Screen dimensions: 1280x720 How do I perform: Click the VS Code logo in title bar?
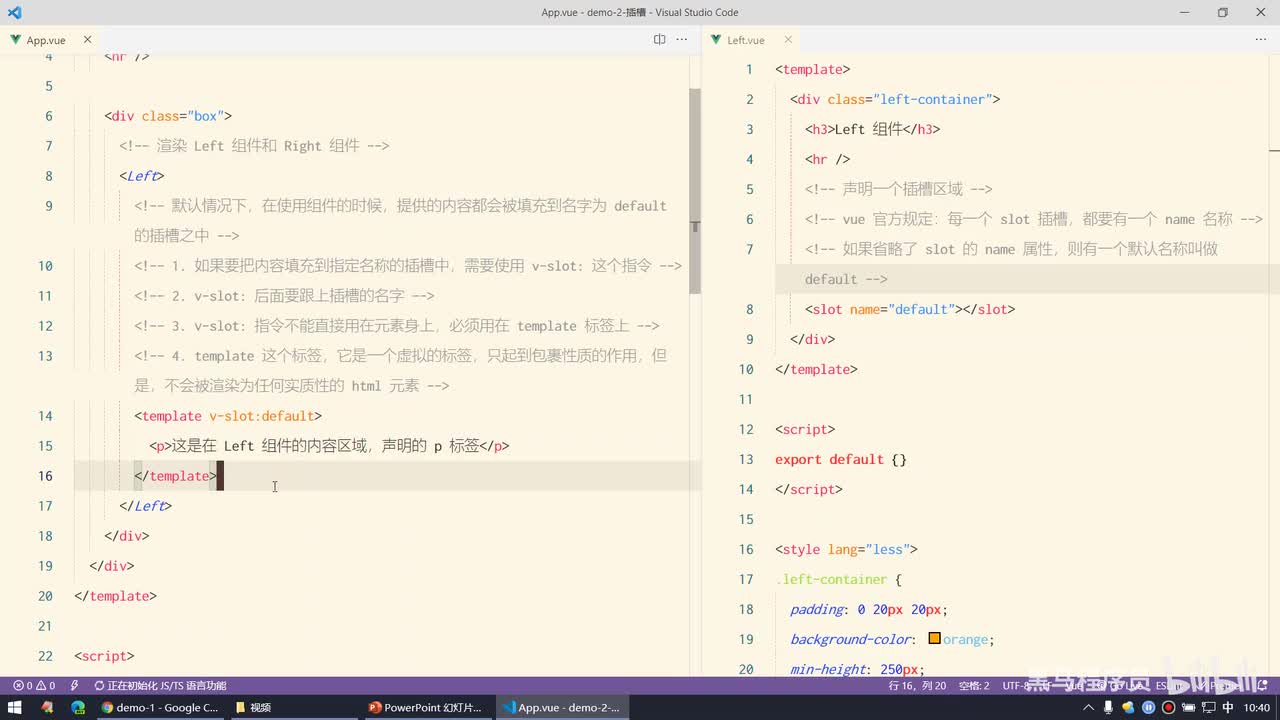[14, 12]
